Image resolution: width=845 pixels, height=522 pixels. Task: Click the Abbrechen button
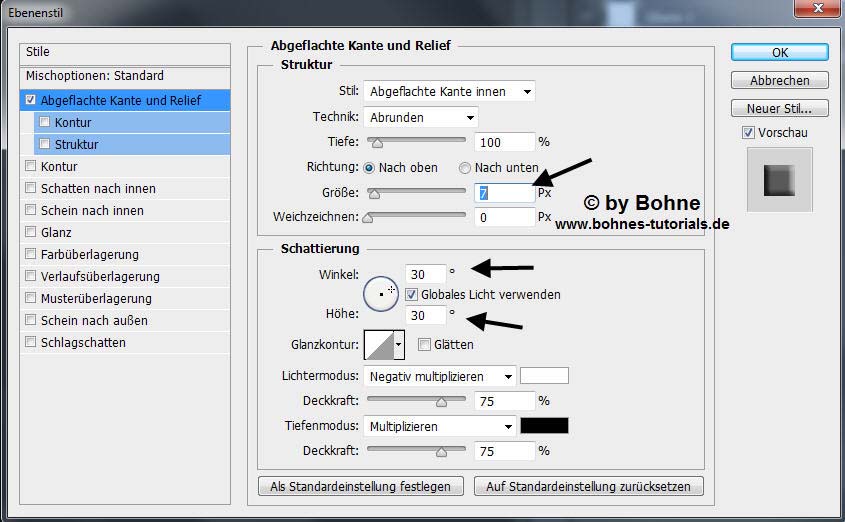click(x=780, y=80)
